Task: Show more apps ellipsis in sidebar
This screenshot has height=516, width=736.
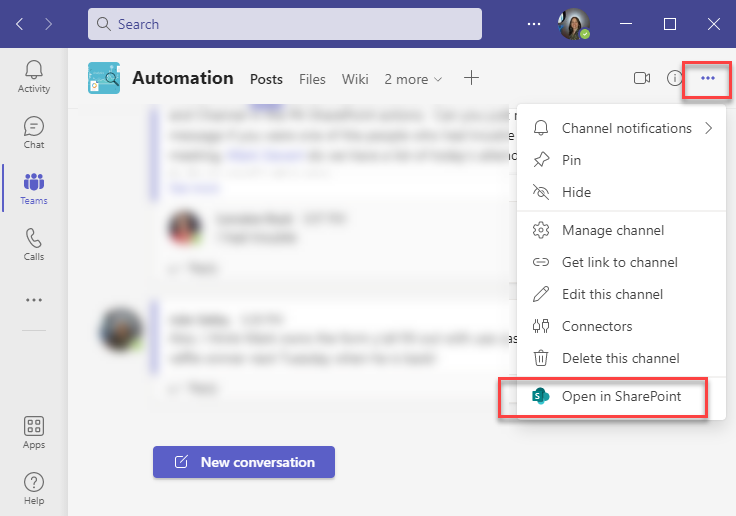Action: tap(34, 300)
